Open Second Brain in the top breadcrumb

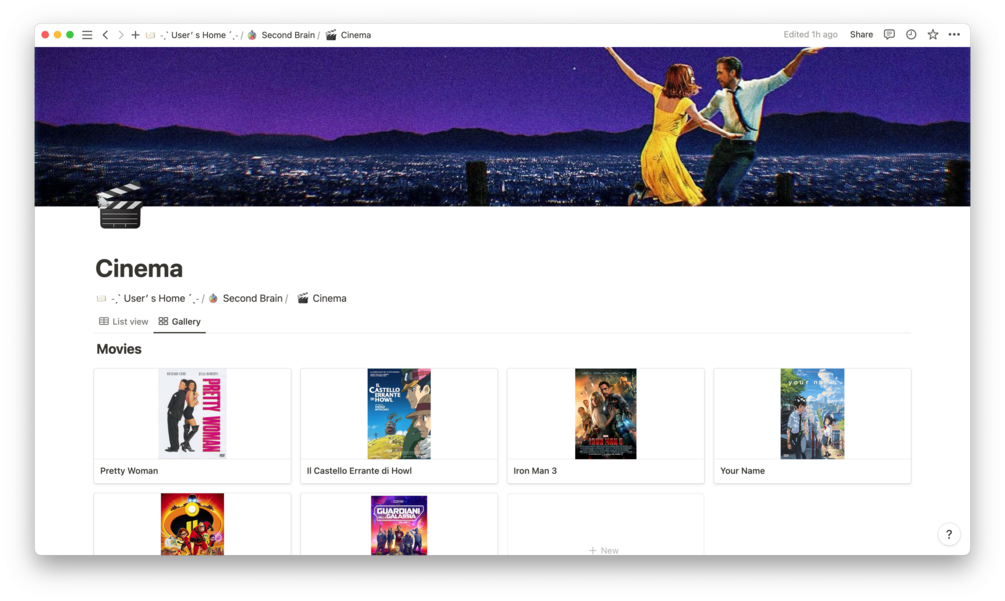288,35
